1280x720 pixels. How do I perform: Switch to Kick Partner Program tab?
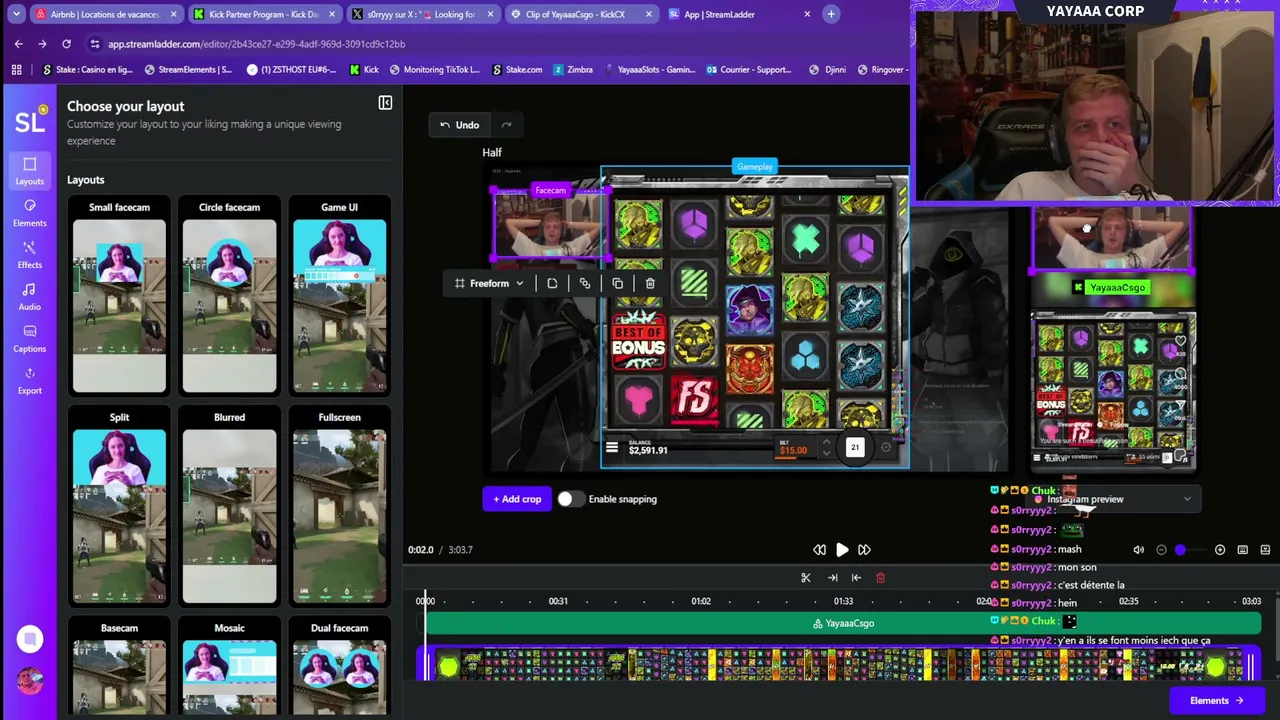(x=263, y=14)
